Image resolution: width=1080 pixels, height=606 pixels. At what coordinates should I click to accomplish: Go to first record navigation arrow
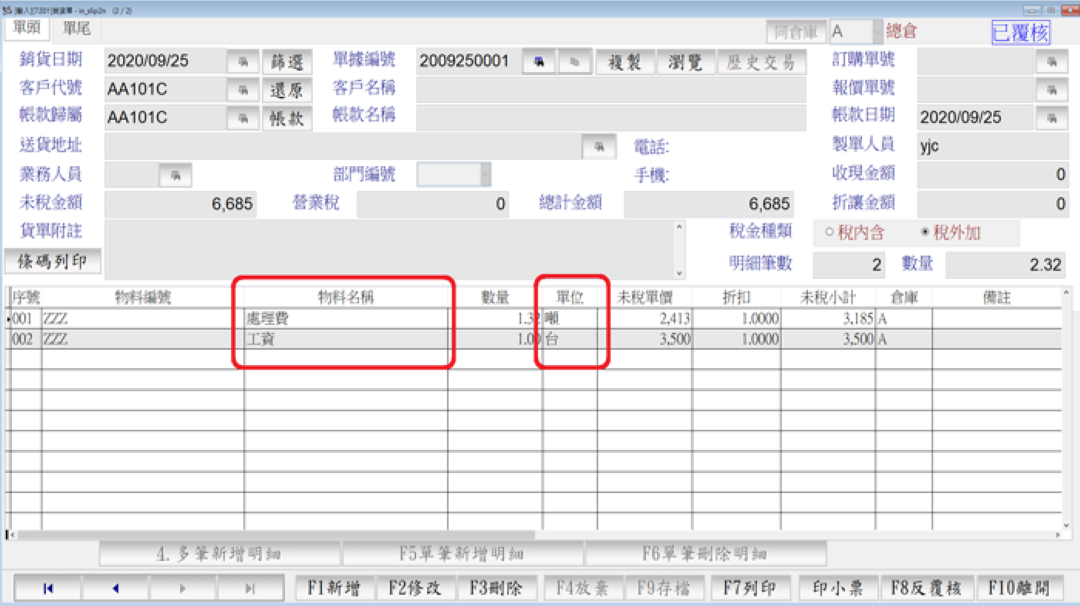pyautogui.click(x=47, y=589)
